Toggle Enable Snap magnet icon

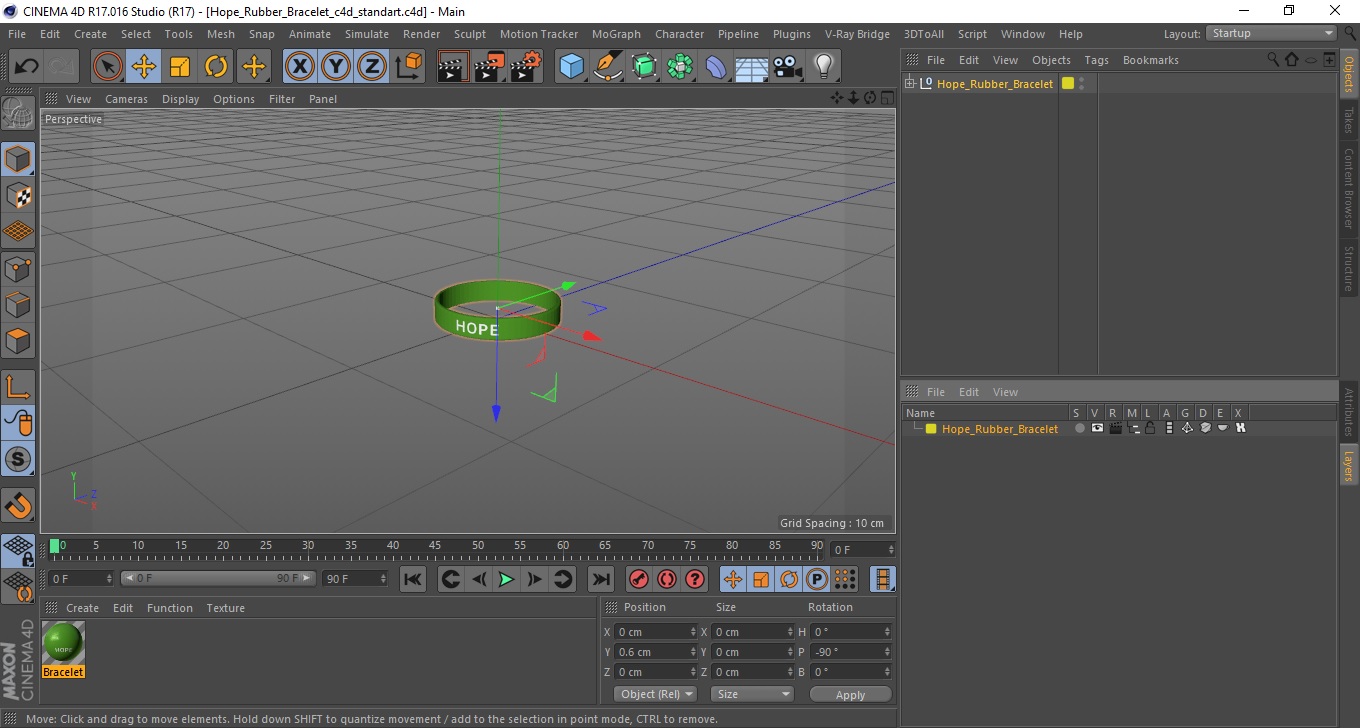[x=18, y=505]
